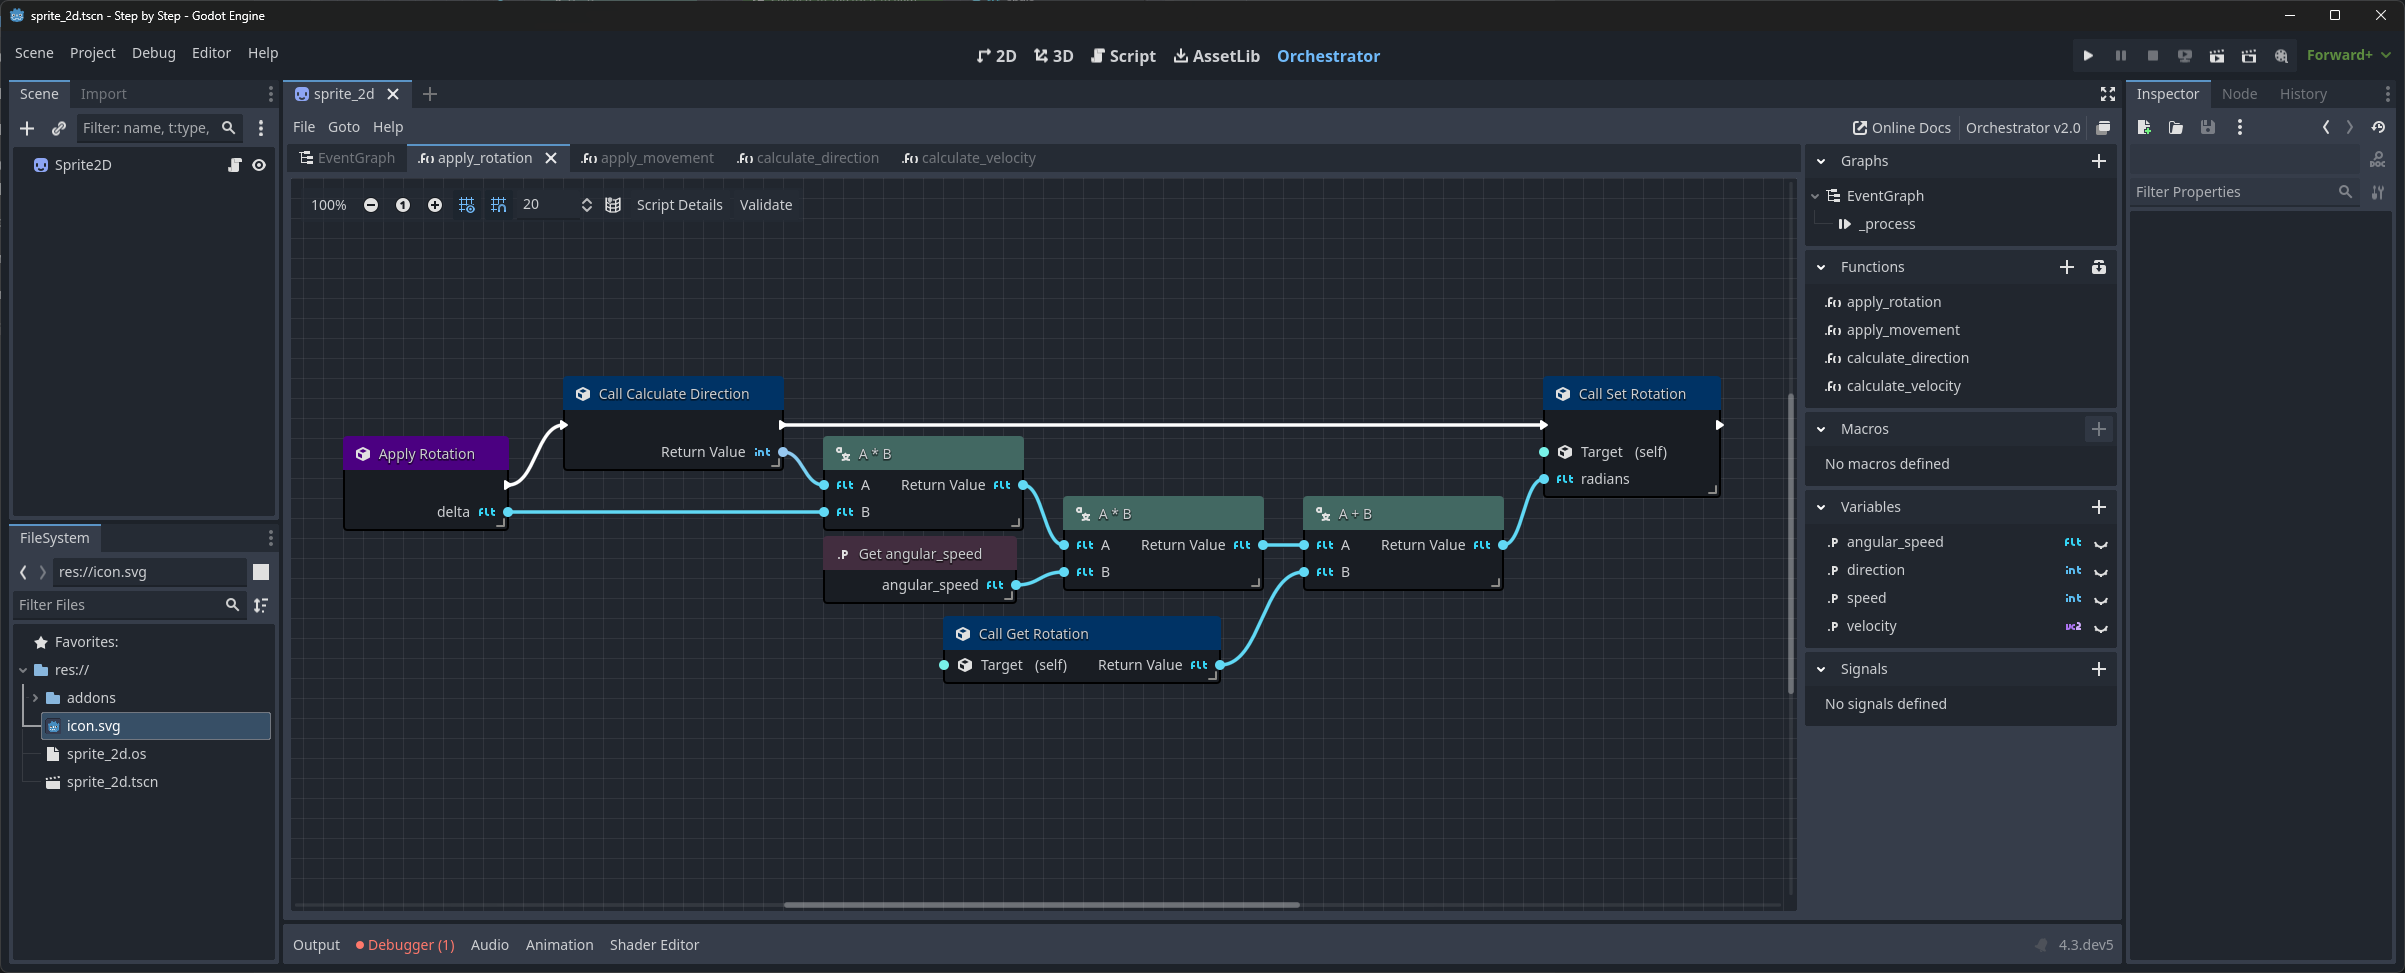Click the Filter Properties search field

click(x=2243, y=192)
